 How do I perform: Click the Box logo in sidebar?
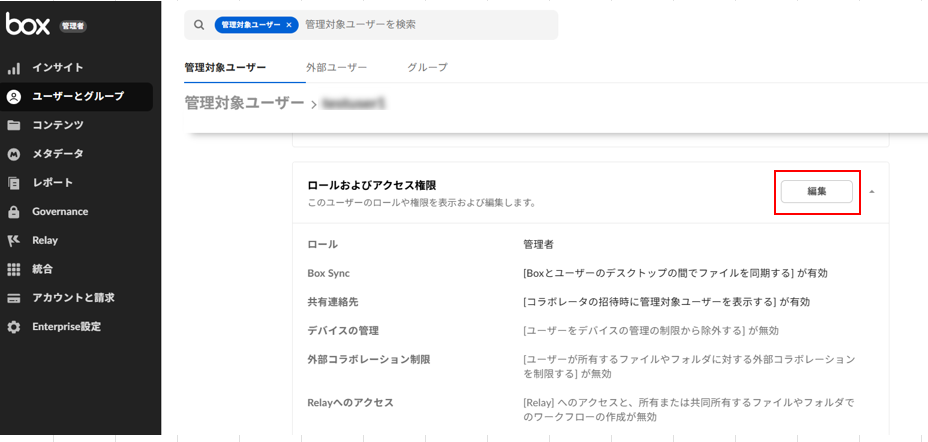coord(28,25)
